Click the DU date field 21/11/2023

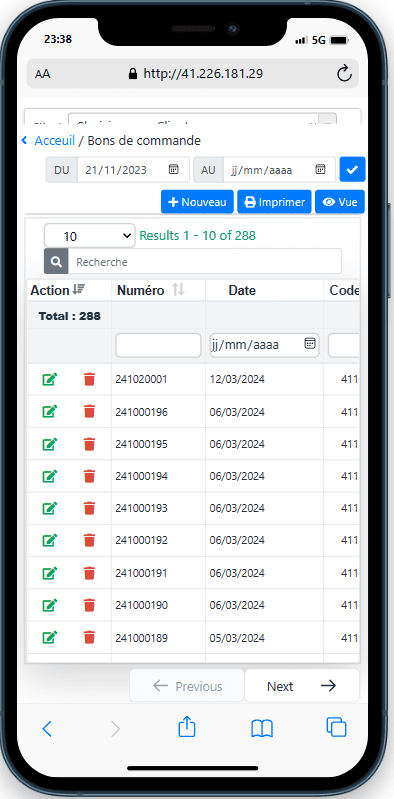[x=134, y=170]
